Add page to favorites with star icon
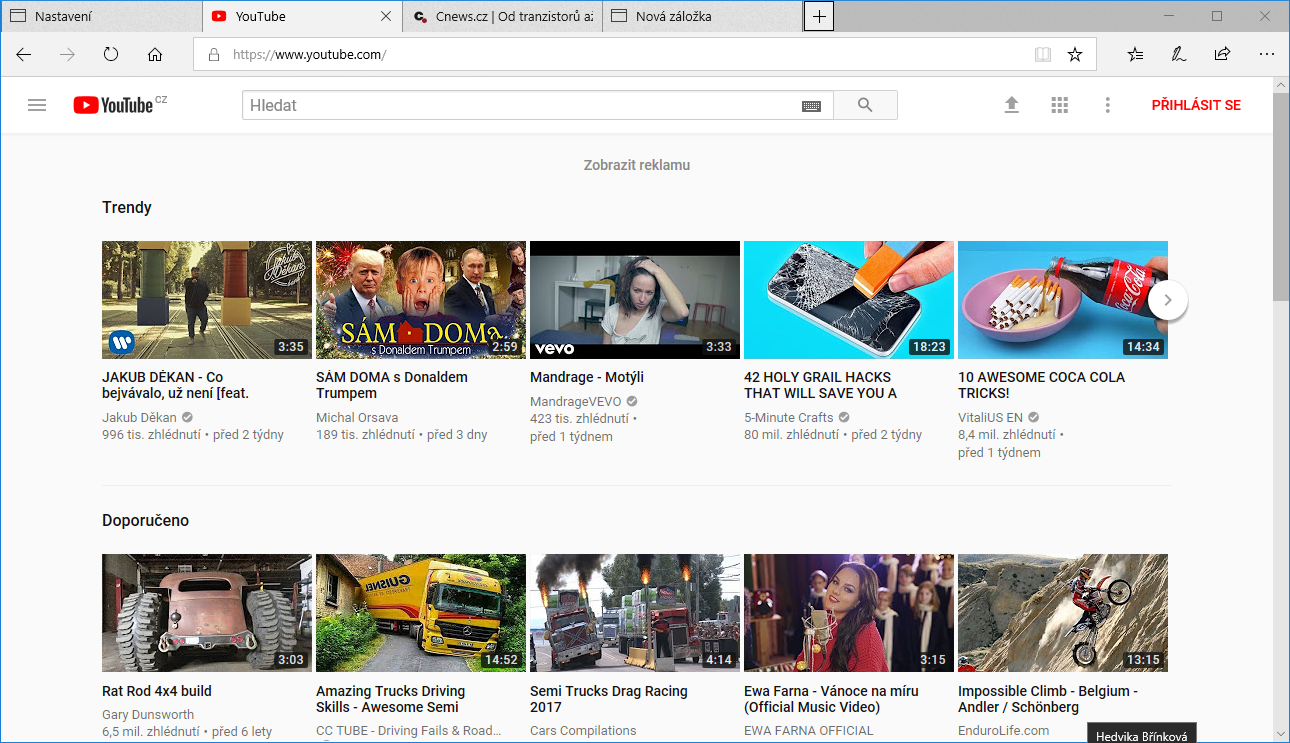The width and height of the screenshot is (1290, 743). pyautogui.click(x=1075, y=55)
